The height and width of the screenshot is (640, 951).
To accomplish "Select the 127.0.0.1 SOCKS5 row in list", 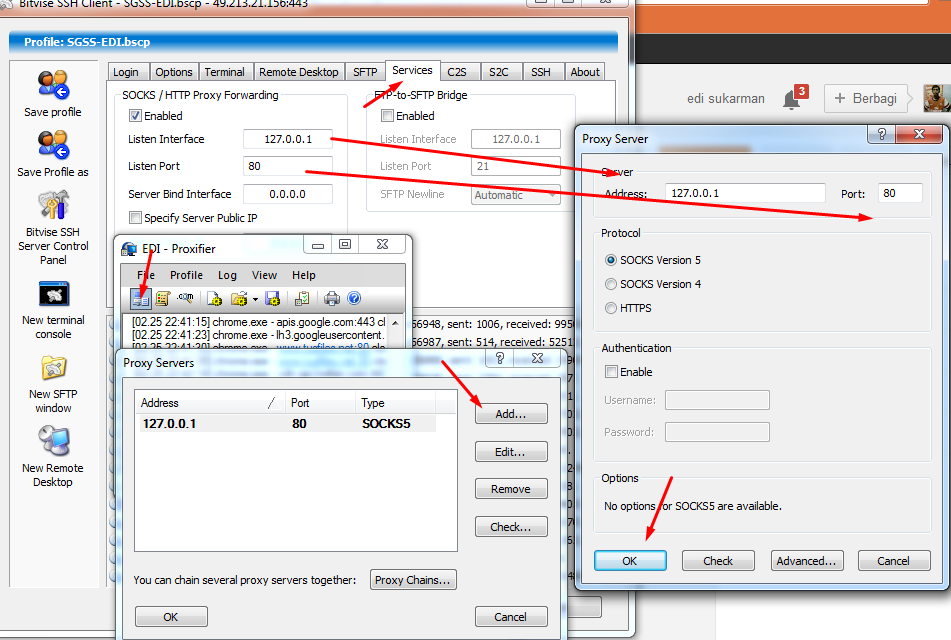I will pos(286,423).
